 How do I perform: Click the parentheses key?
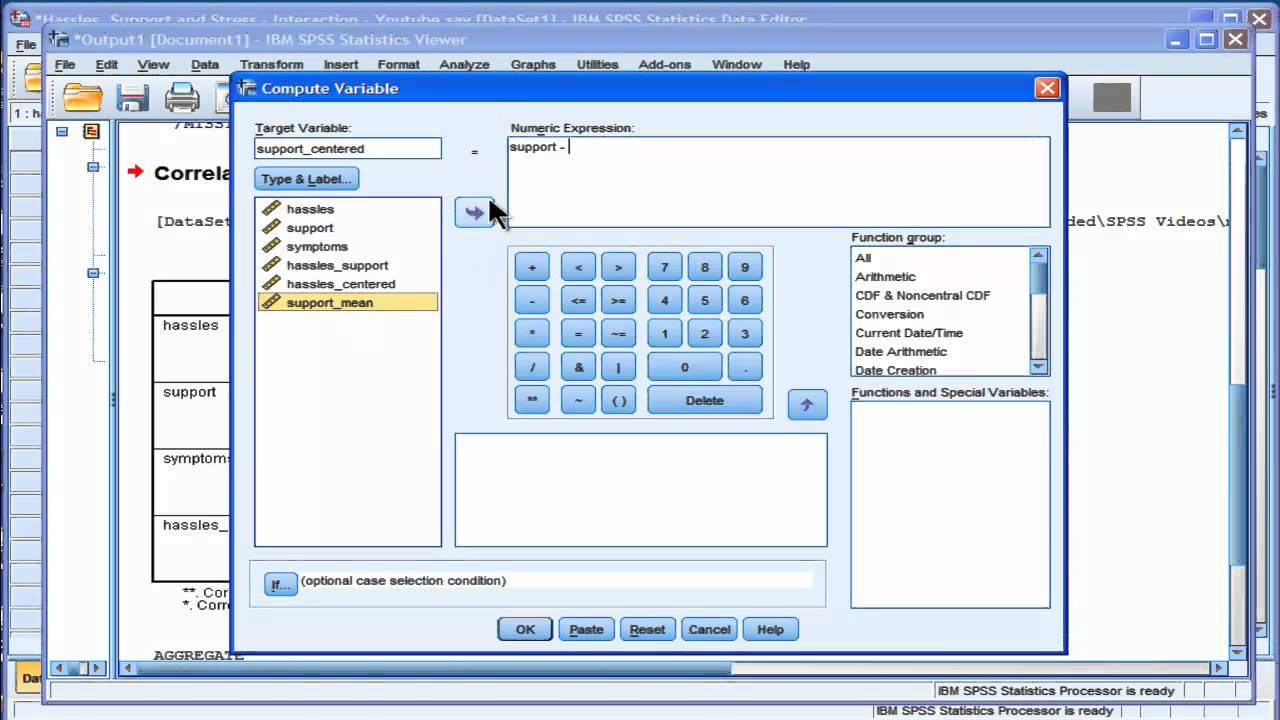pos(619,400)
